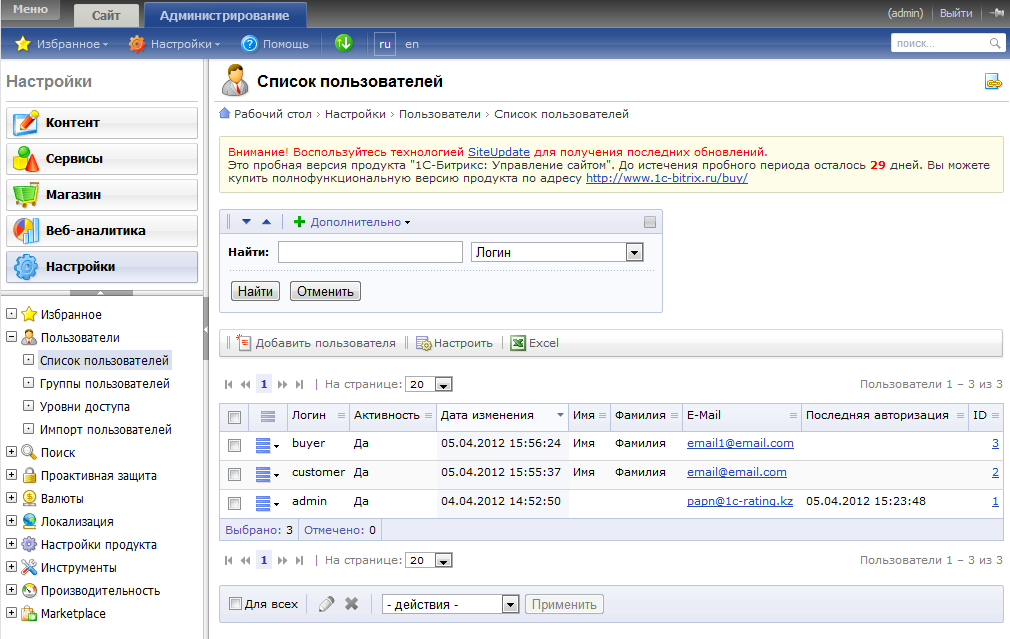Open the email1@email.com link
Viewport: 1010px width, 639px height.
pyautogui.click(x=740, y=443)
